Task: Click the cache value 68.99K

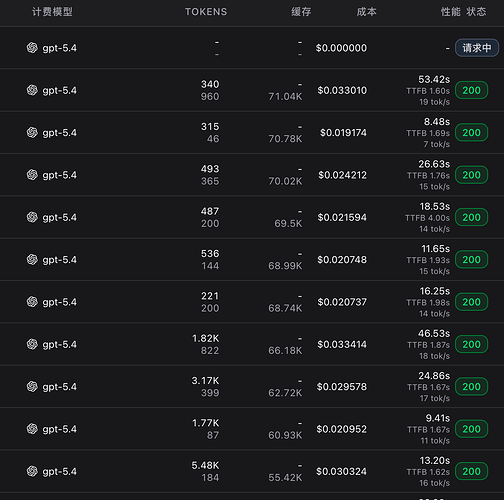Action: coord(285,266)
